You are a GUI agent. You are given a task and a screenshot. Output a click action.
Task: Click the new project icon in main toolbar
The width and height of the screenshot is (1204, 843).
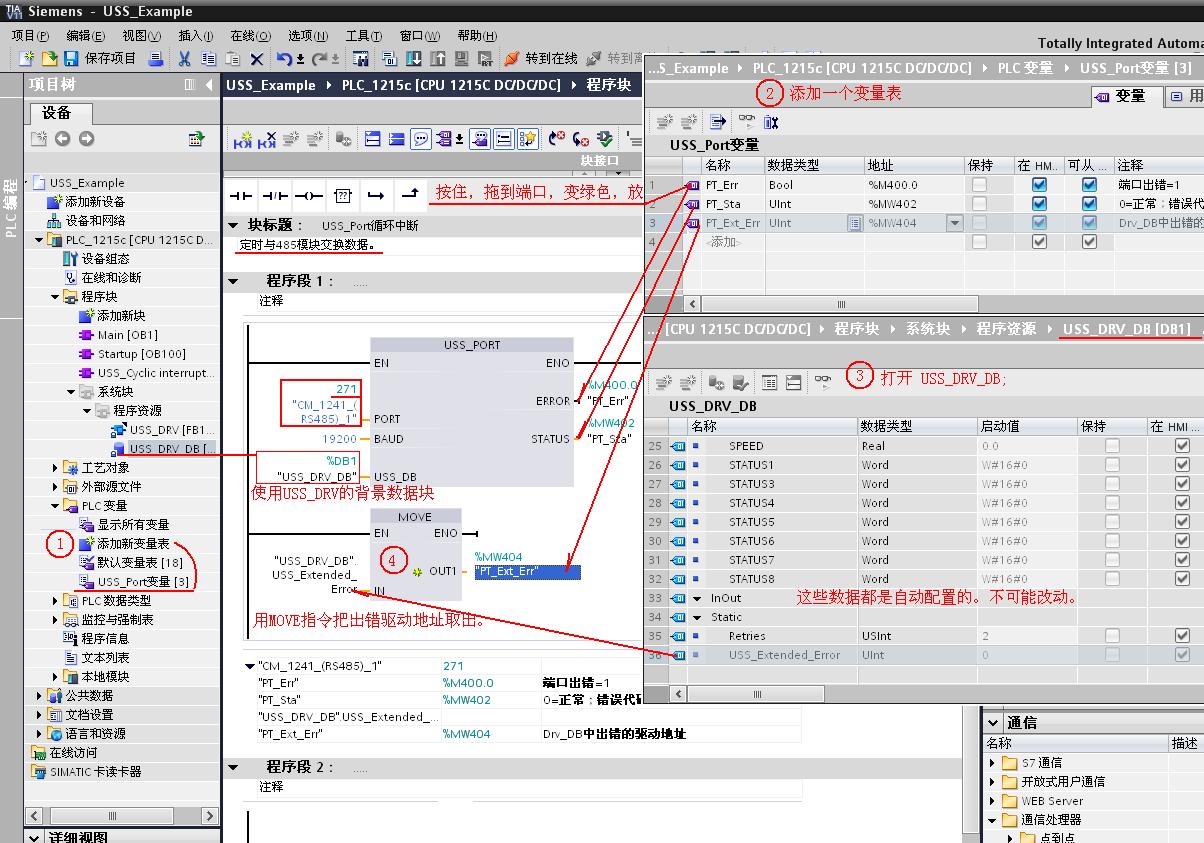(26, 58)
